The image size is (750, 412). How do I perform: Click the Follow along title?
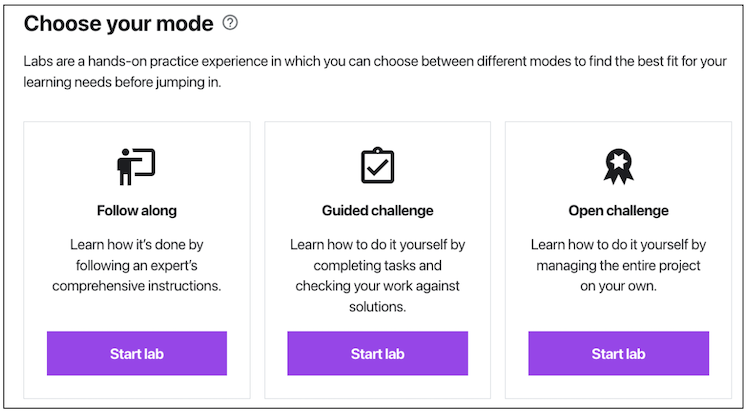tap(137, 211)
